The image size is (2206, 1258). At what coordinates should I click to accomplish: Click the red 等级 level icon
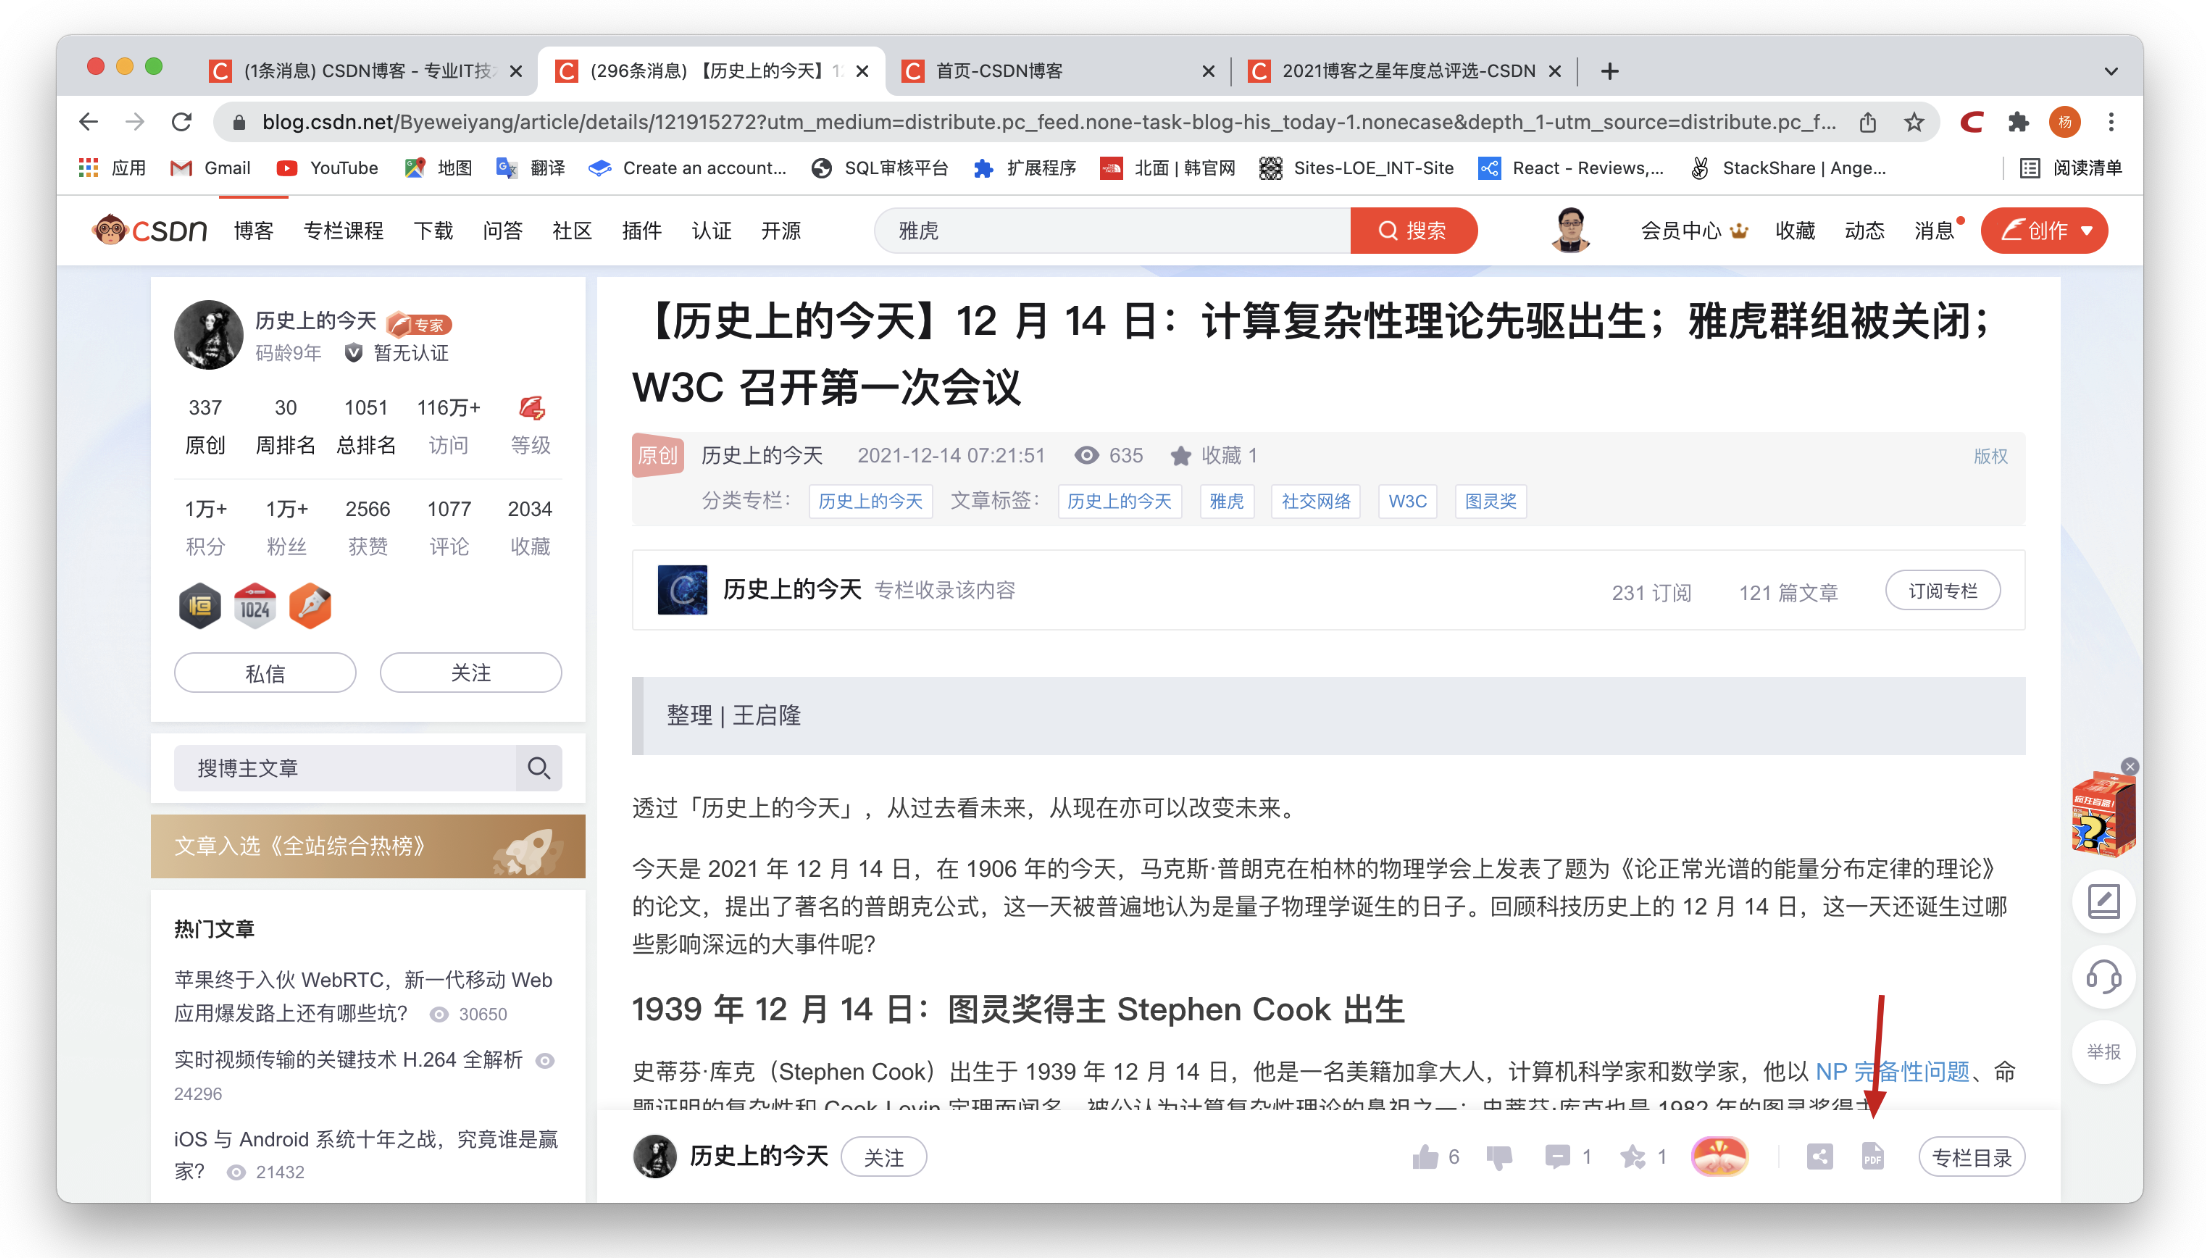pyautogui.click(x=531, y=408)
